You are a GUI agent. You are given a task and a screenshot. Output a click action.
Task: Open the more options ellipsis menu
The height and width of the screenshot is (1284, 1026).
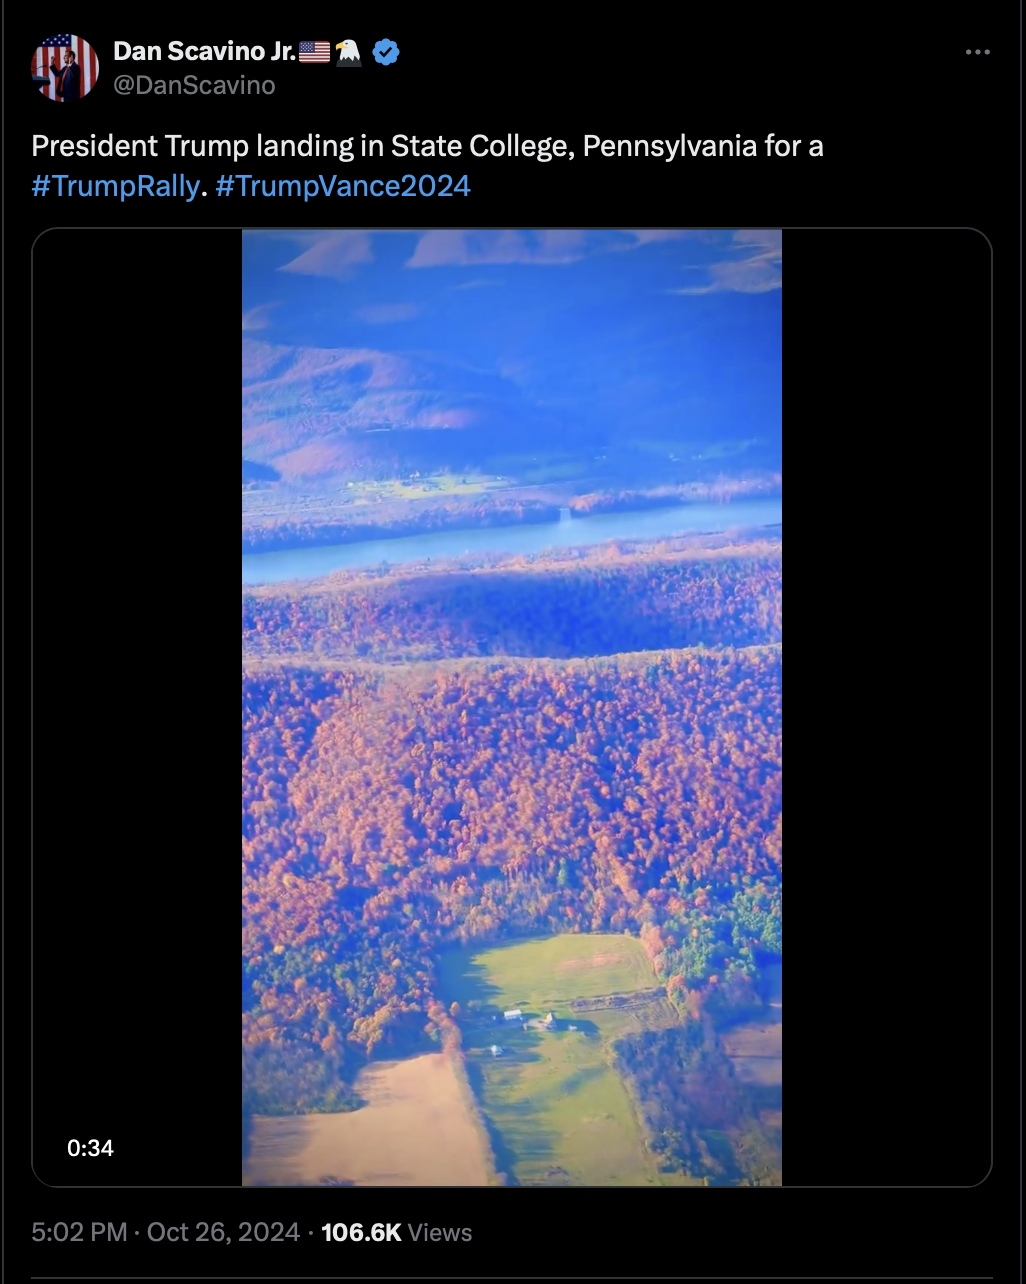tap(978, 53)
